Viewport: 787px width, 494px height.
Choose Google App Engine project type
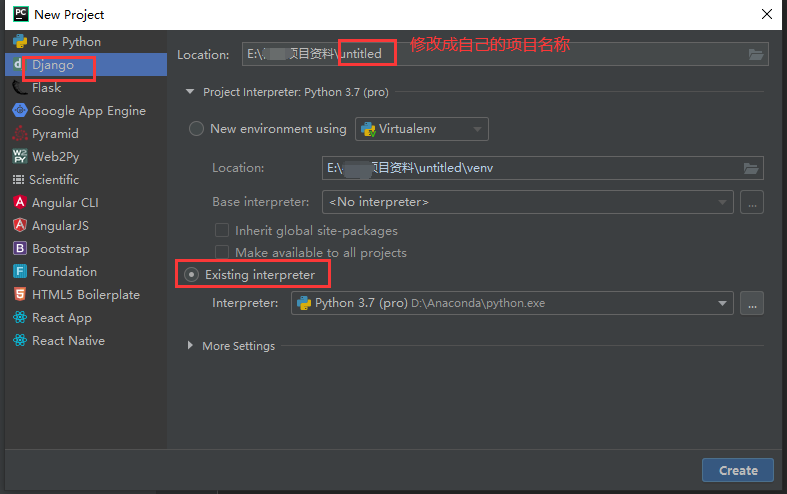pos(86,110)
